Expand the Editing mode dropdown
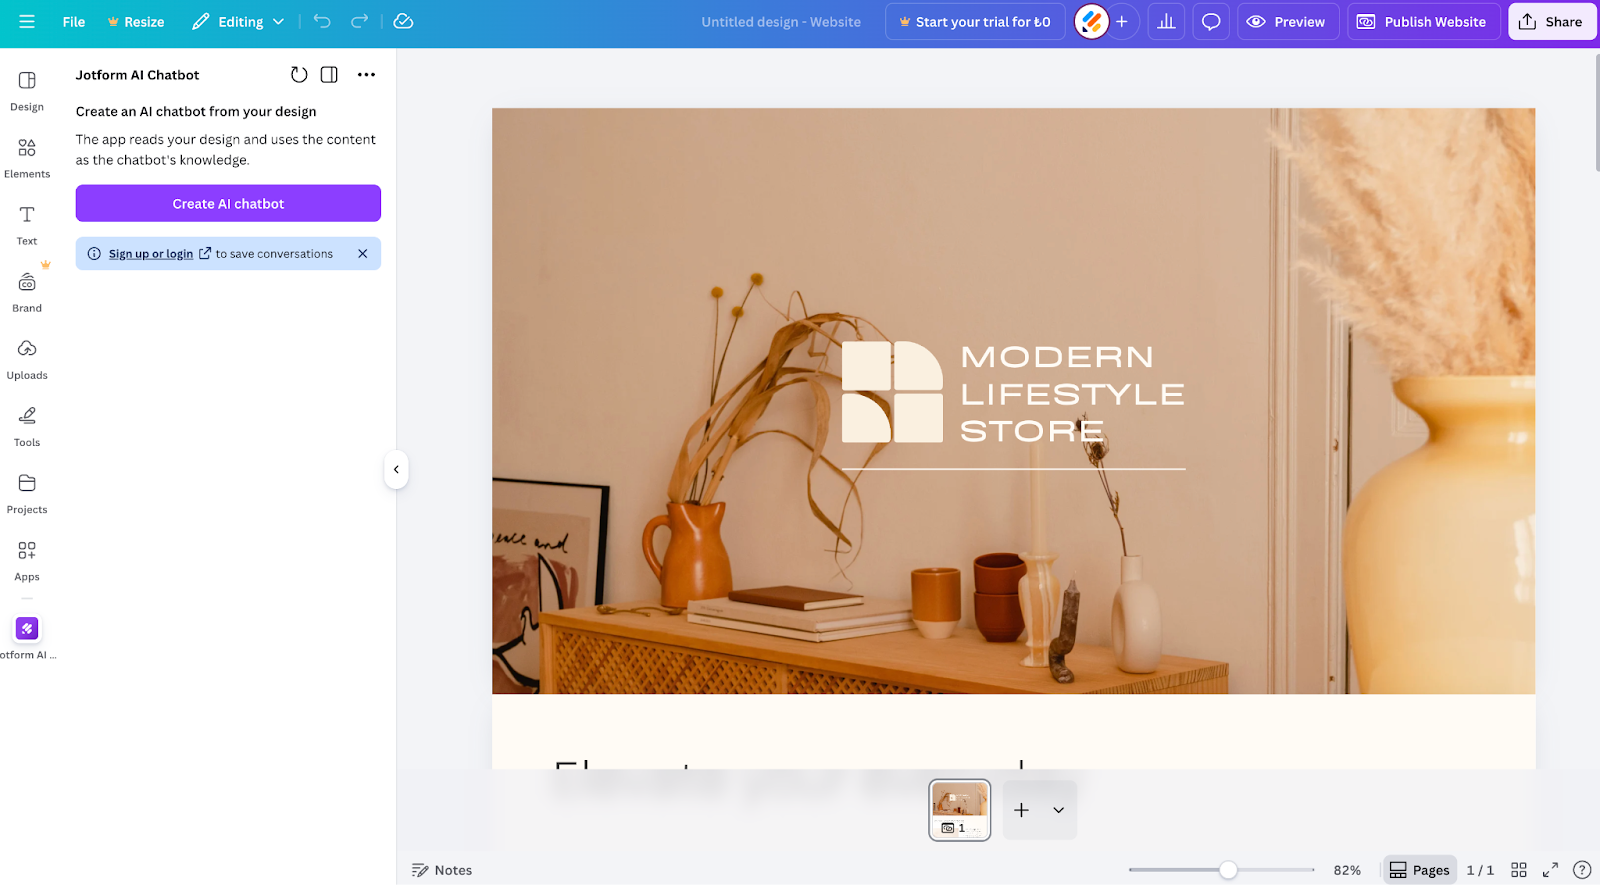 [x=238, y=21]
